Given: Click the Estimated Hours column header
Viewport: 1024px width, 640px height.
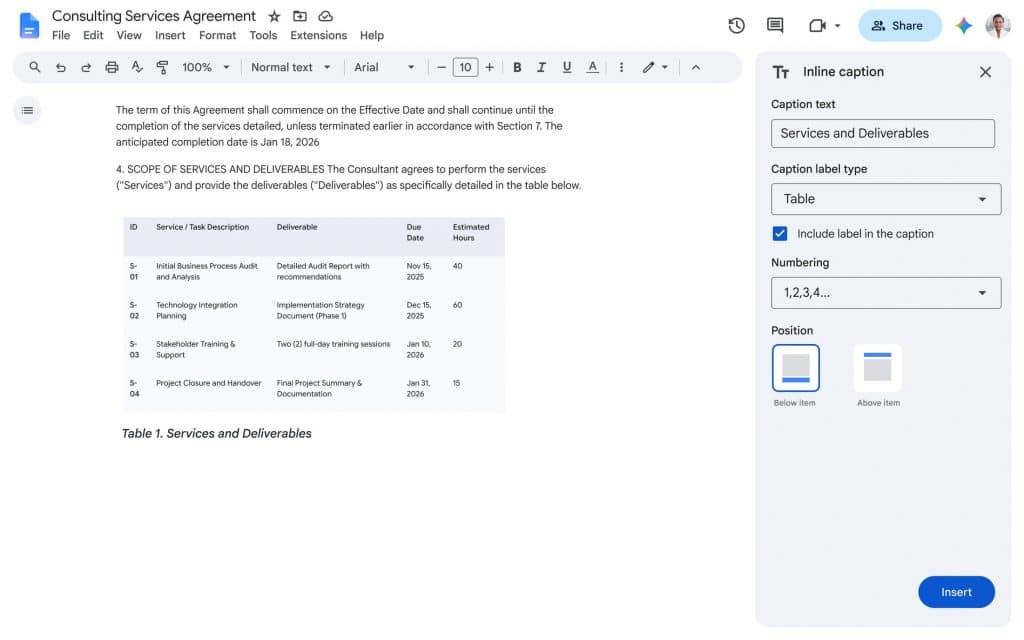Looking at the screenshot, I should click(x=470, y=232).
